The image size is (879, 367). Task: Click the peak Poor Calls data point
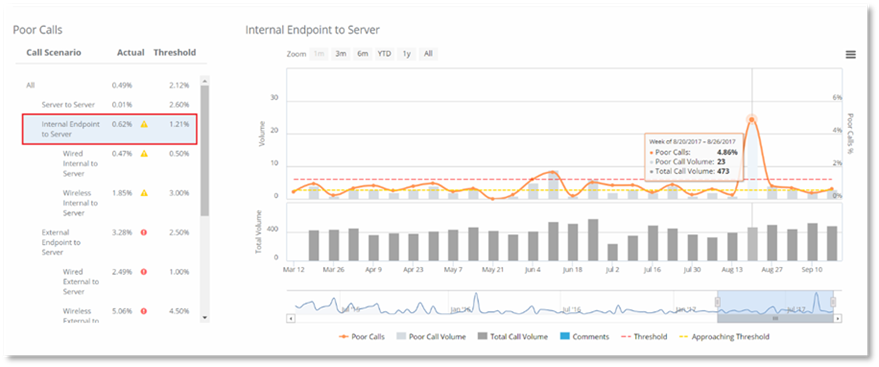tap(752, 119)
